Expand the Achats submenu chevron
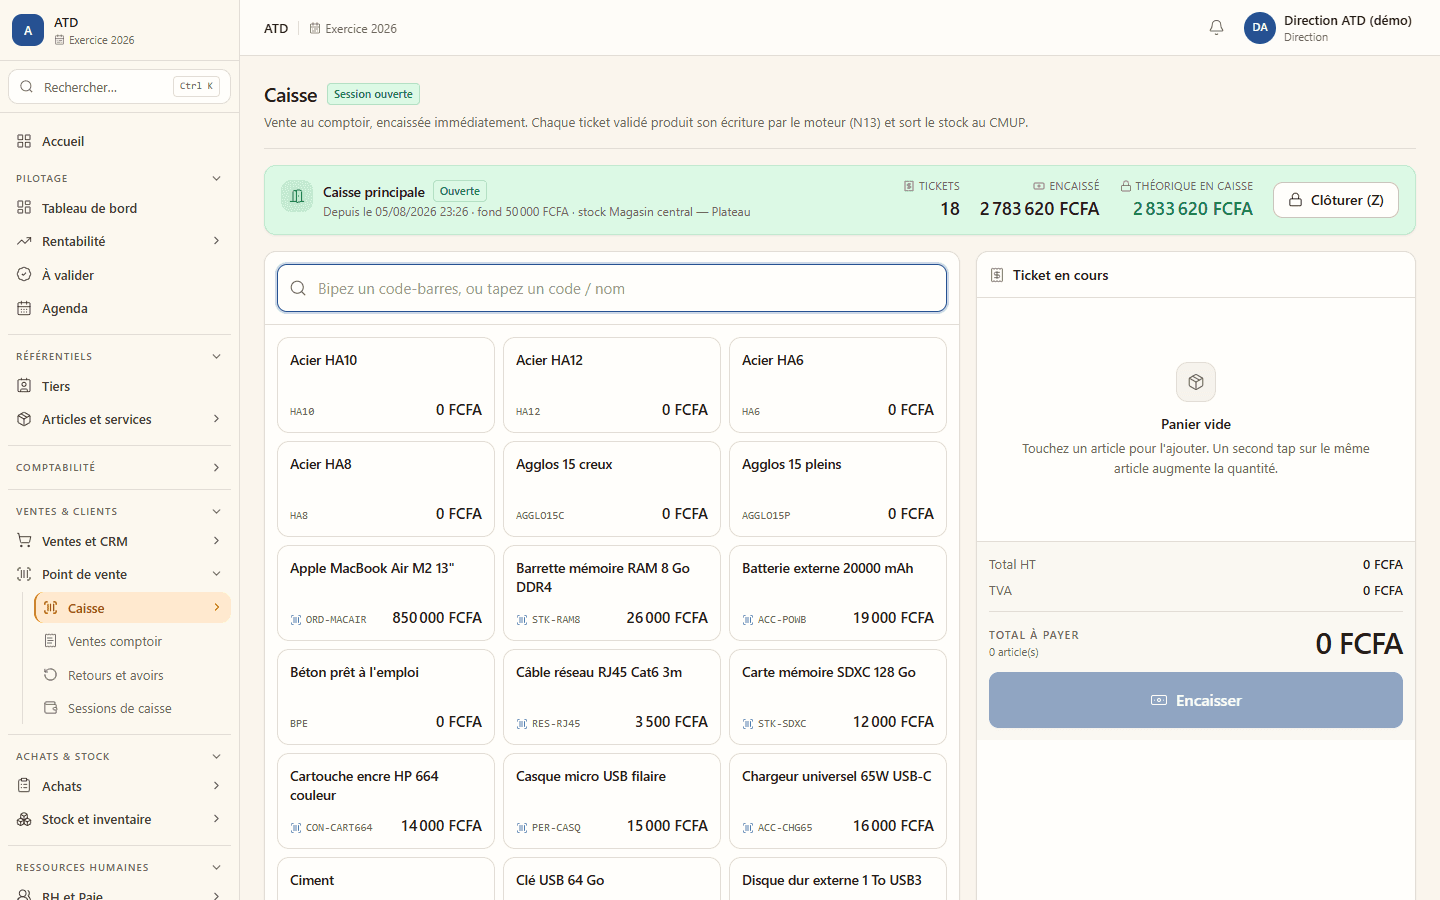The image size is (1440, 900). [217, 786]
